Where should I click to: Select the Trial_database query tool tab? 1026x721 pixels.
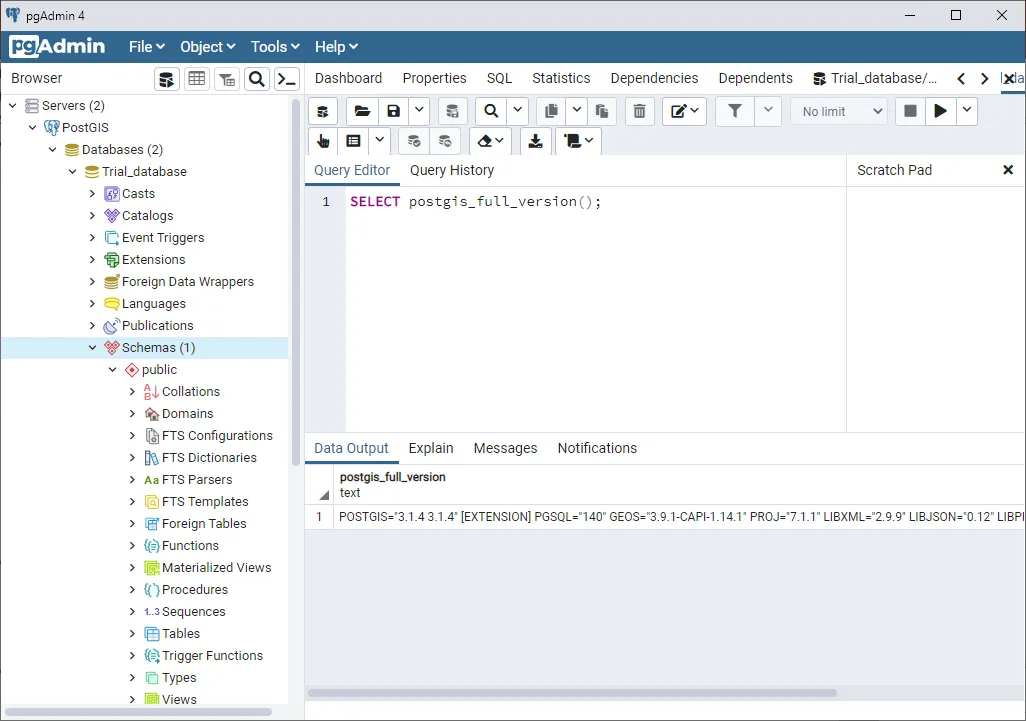point(875,79)
